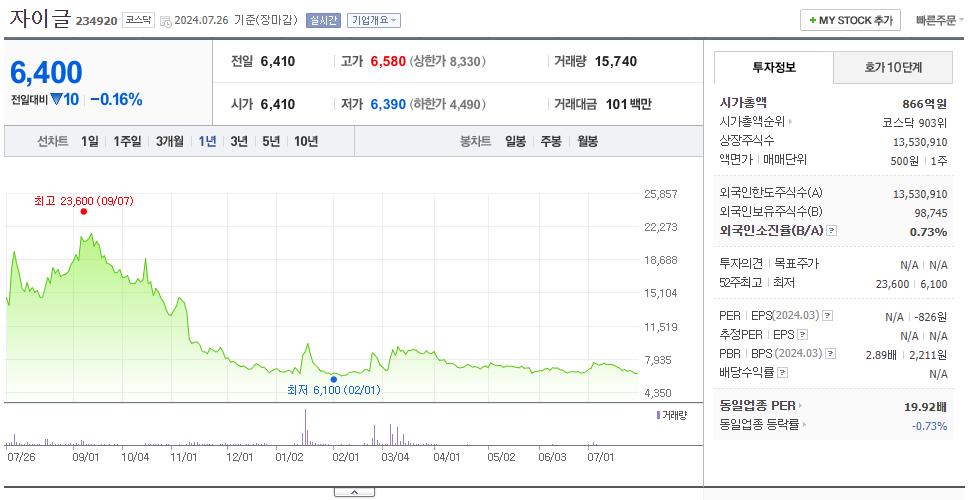968x500 pixels.
Task: Open help icon next to 배당수익률
Action: (x=783, y=373)
